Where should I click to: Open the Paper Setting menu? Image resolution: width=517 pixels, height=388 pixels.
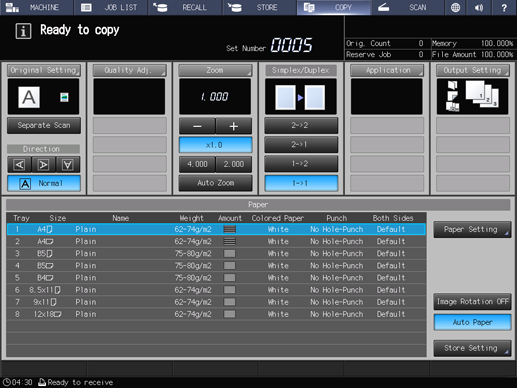click(472, 230)
